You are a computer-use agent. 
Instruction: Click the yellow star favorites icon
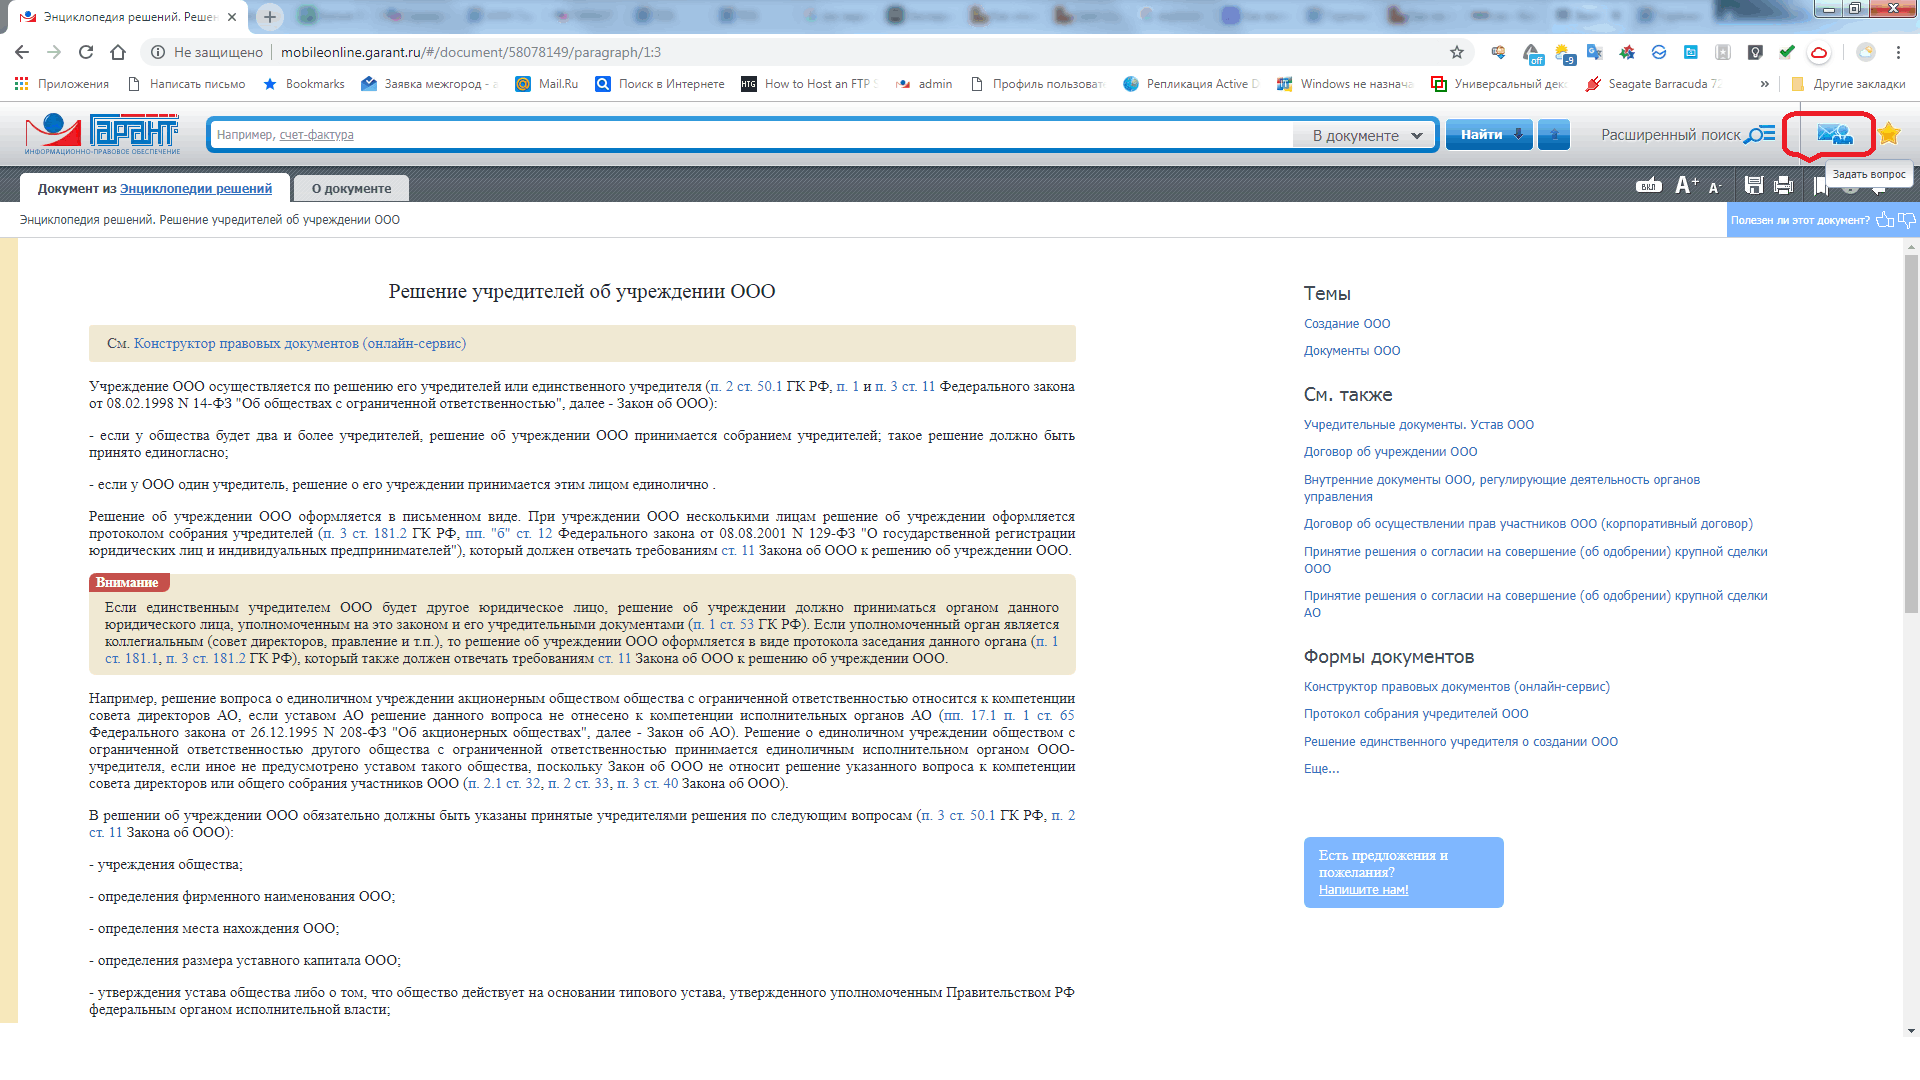click(1889, 134)
